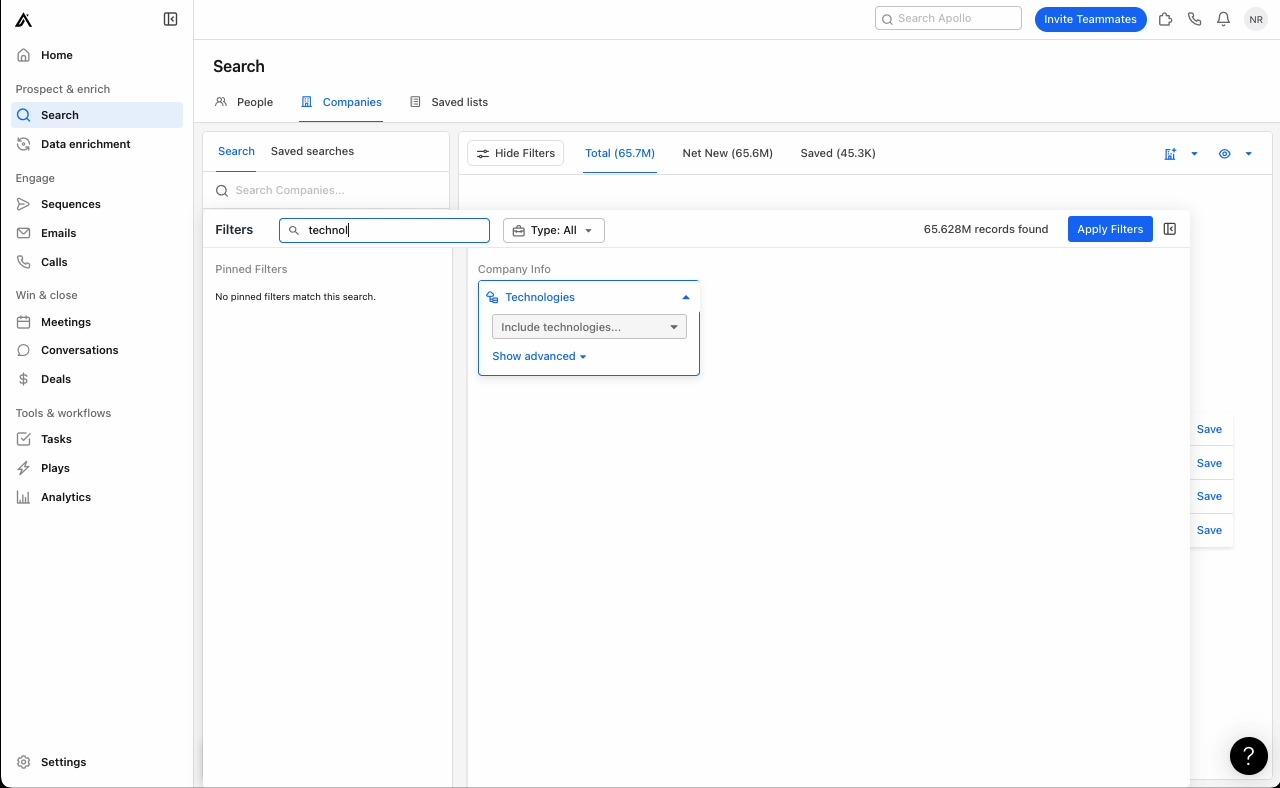Image resolution: width=1280 pixels, height=788 pixels.
Task: Click the AI column chart icon at top right
Action: (1170, 154)
